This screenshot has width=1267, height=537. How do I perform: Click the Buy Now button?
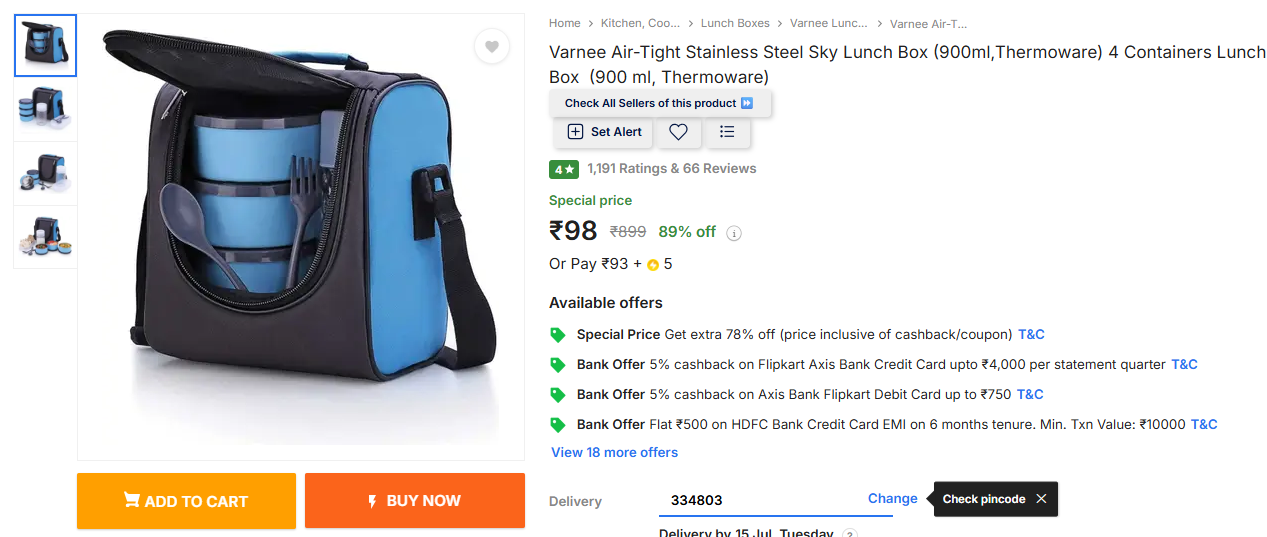[x=415, y=501]
